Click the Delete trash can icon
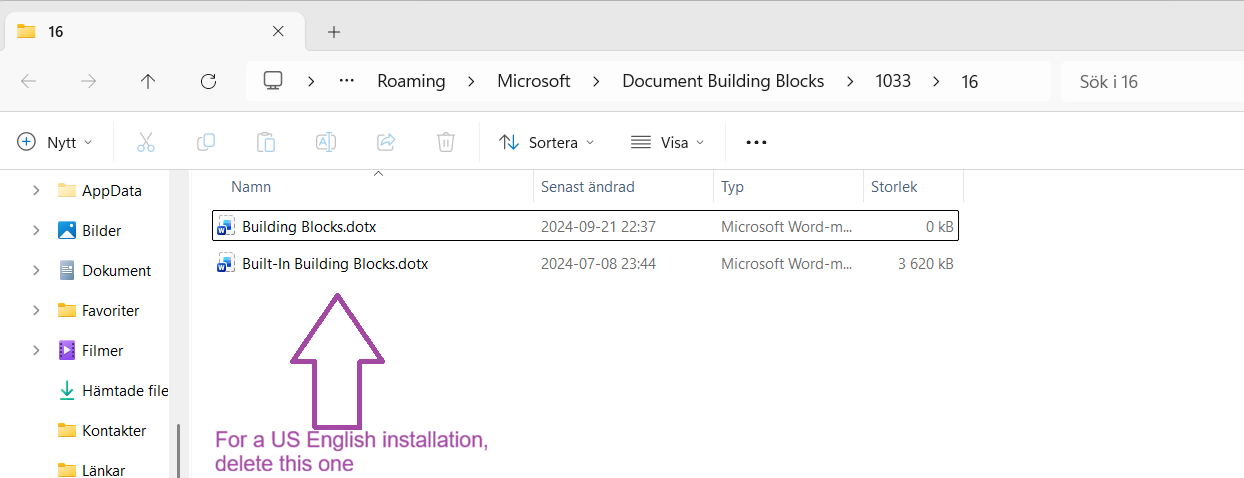This screenshot has height=478, width=1244. (446, 142)
